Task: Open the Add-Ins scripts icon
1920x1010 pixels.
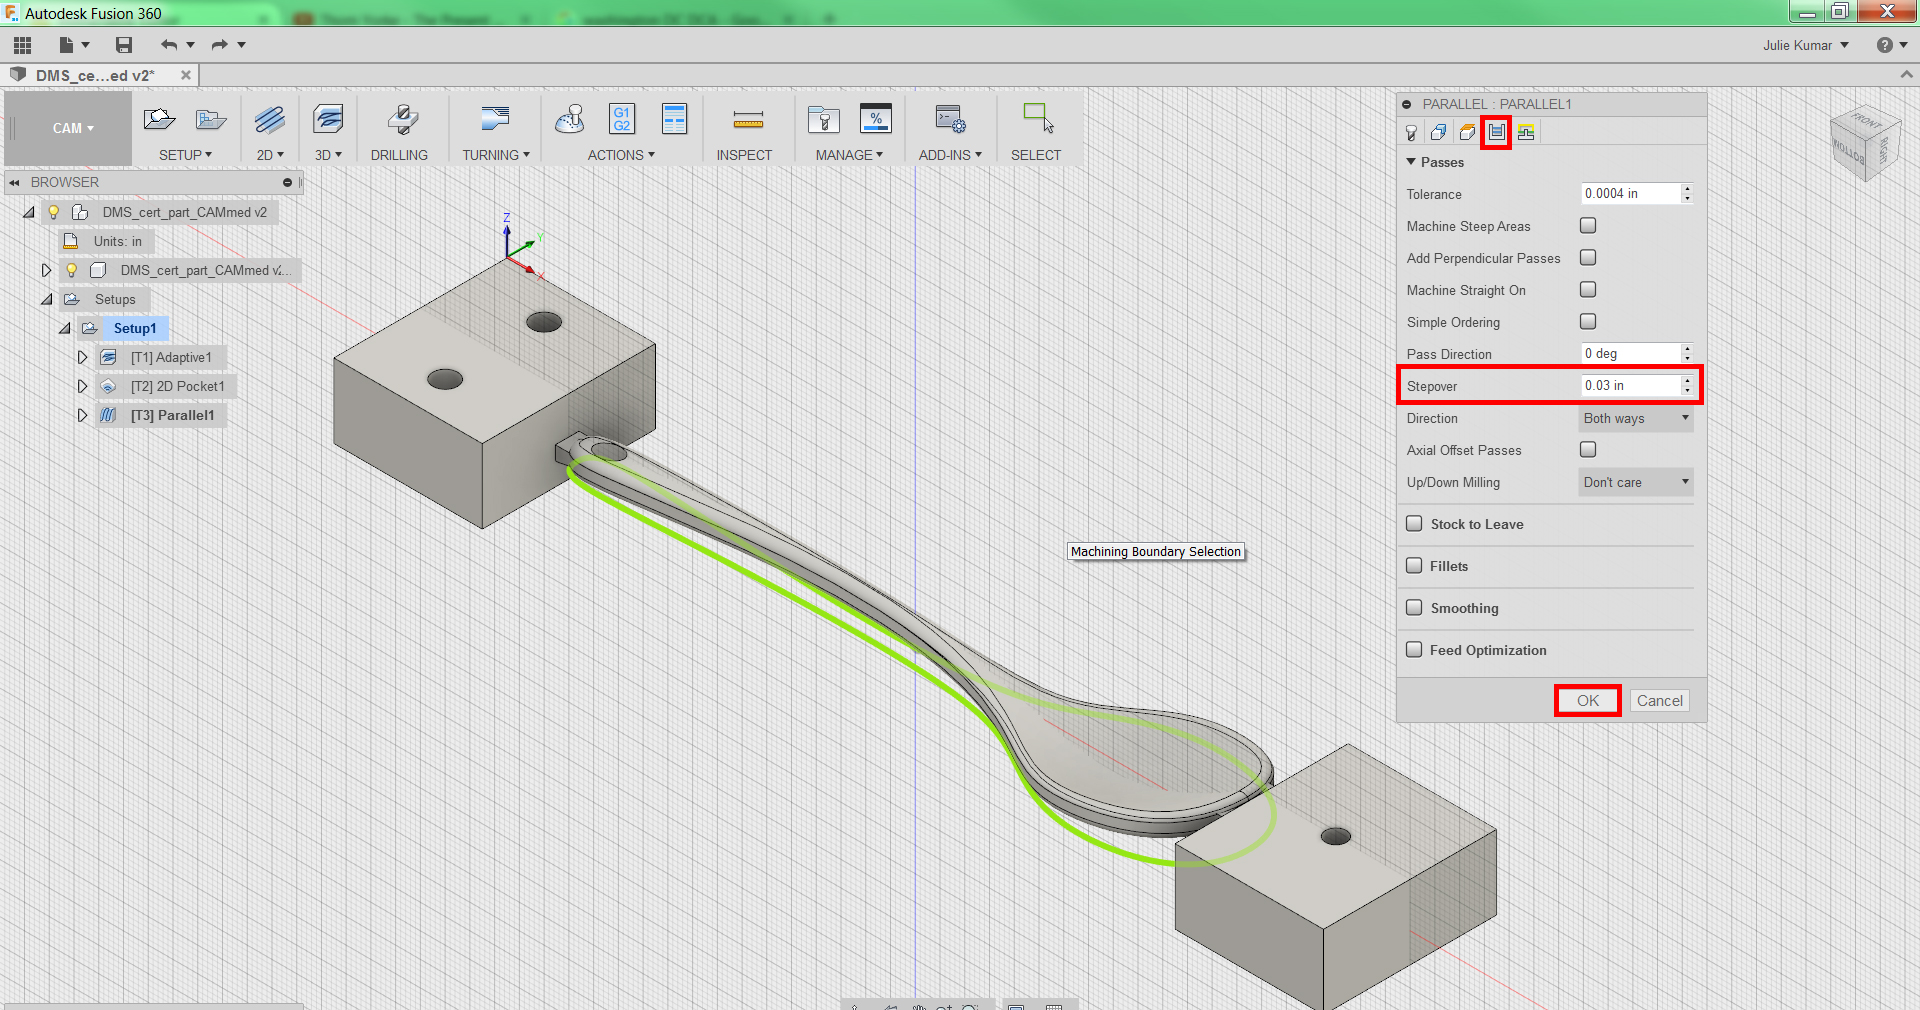Action: coord(950,120)
